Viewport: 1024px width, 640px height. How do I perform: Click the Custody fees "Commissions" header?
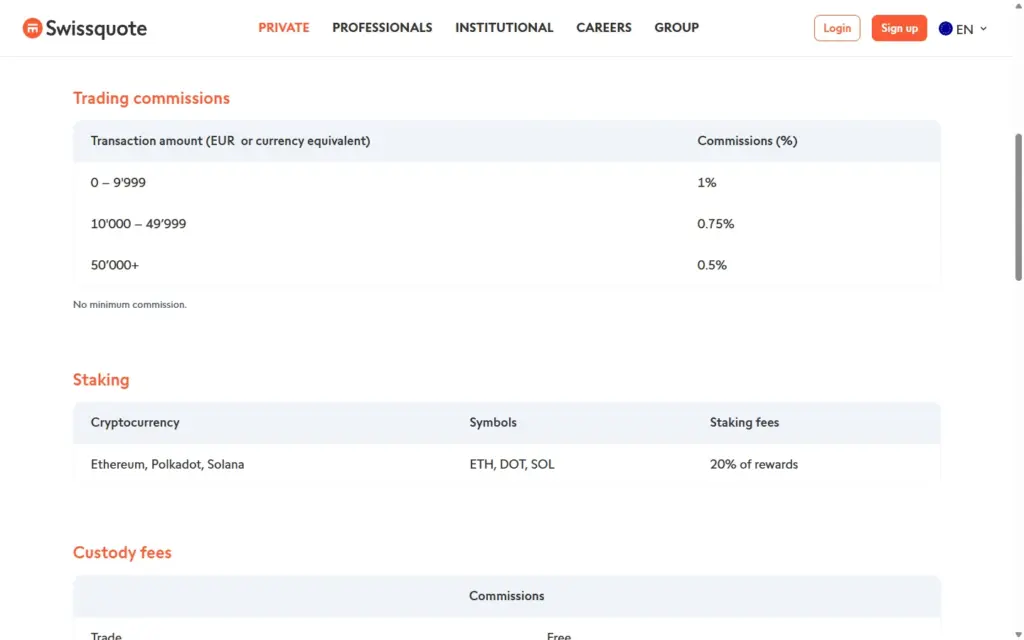(x=507, y=596)
